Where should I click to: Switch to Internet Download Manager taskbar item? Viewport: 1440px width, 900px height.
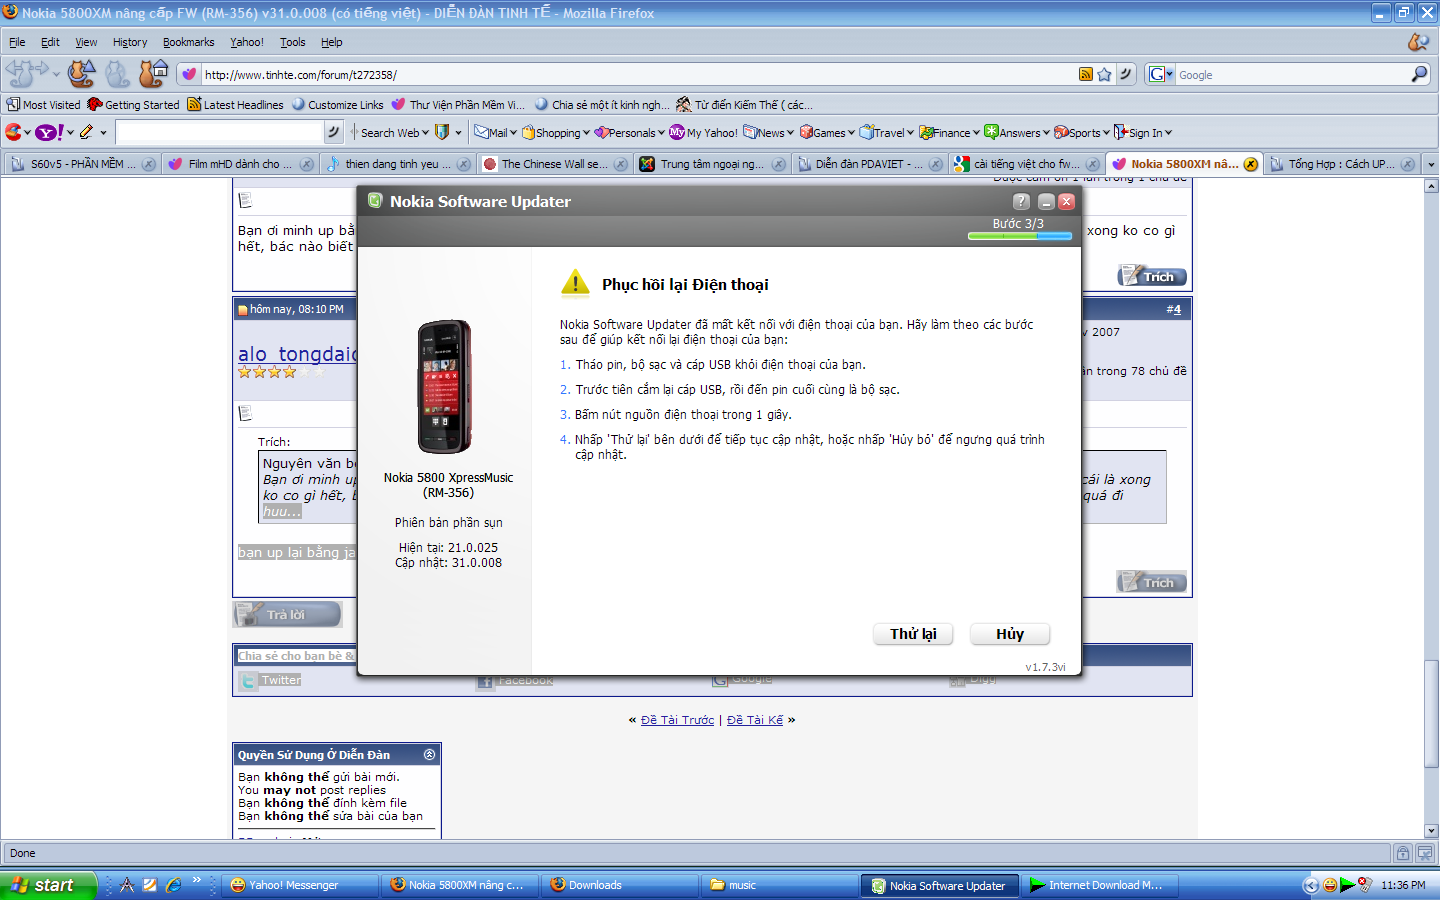click(1099, 885)
